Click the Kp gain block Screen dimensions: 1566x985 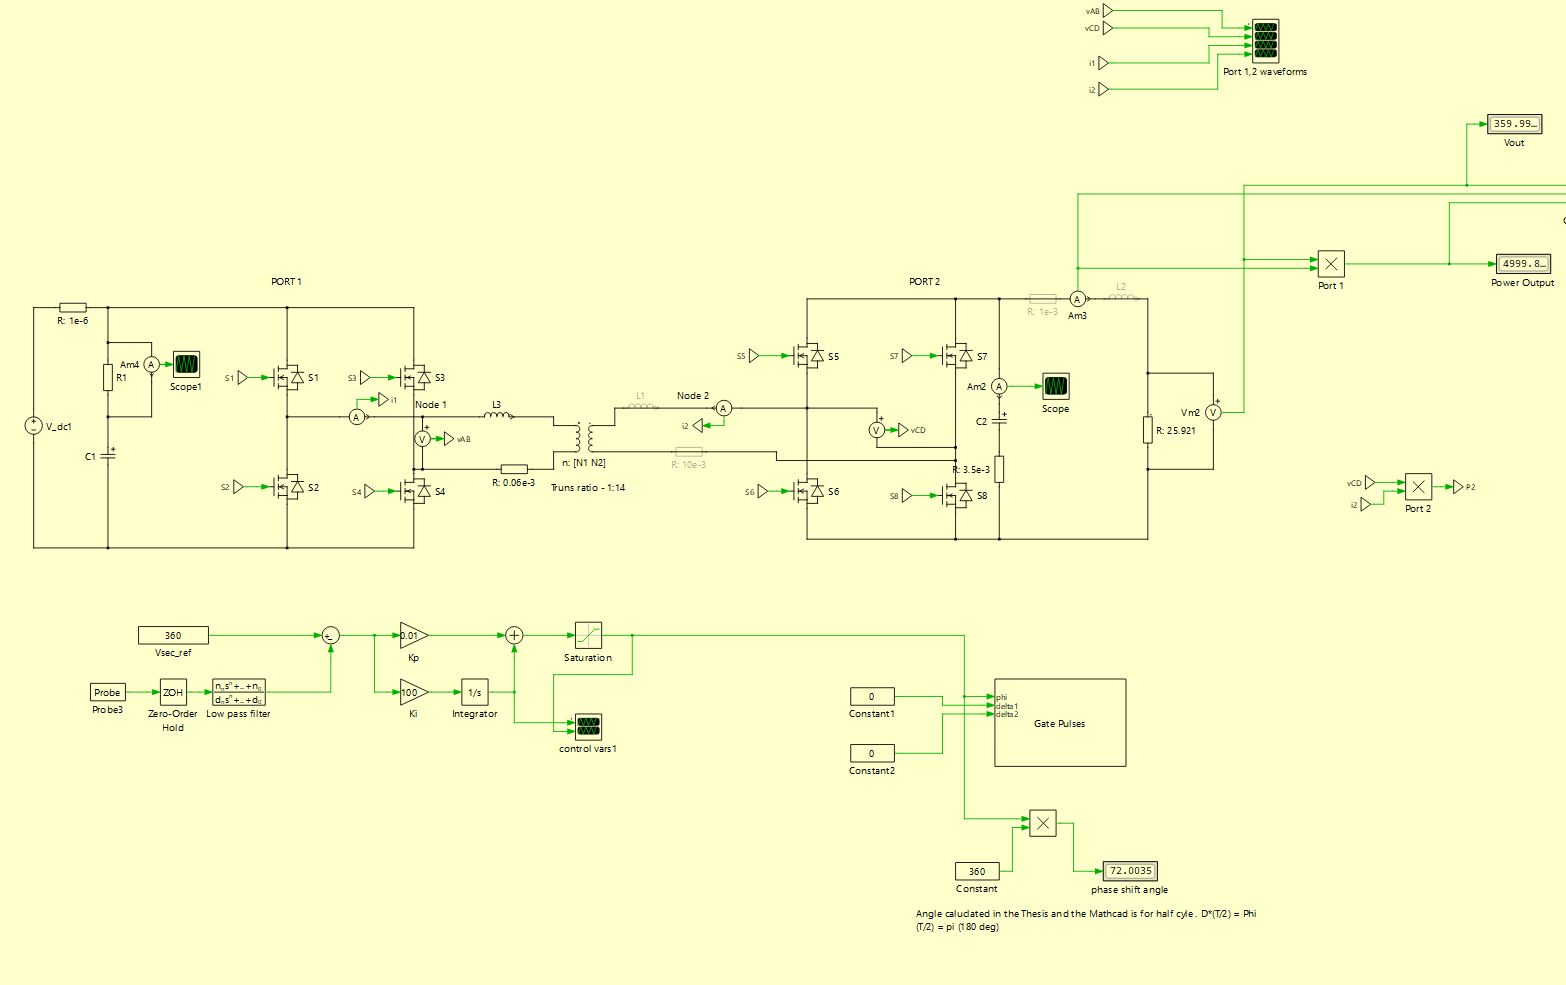pyautogui.click(x=414, y=635)
